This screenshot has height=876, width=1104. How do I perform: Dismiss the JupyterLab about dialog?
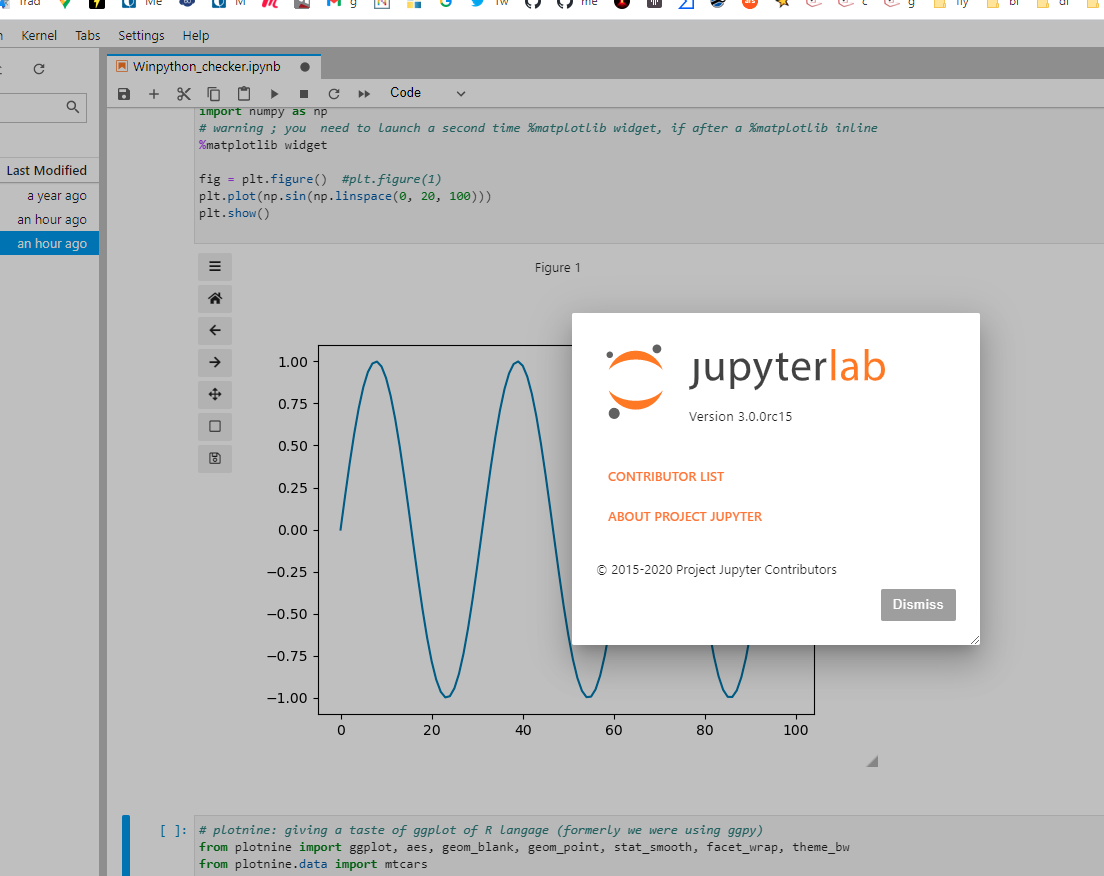coord(917,604)
